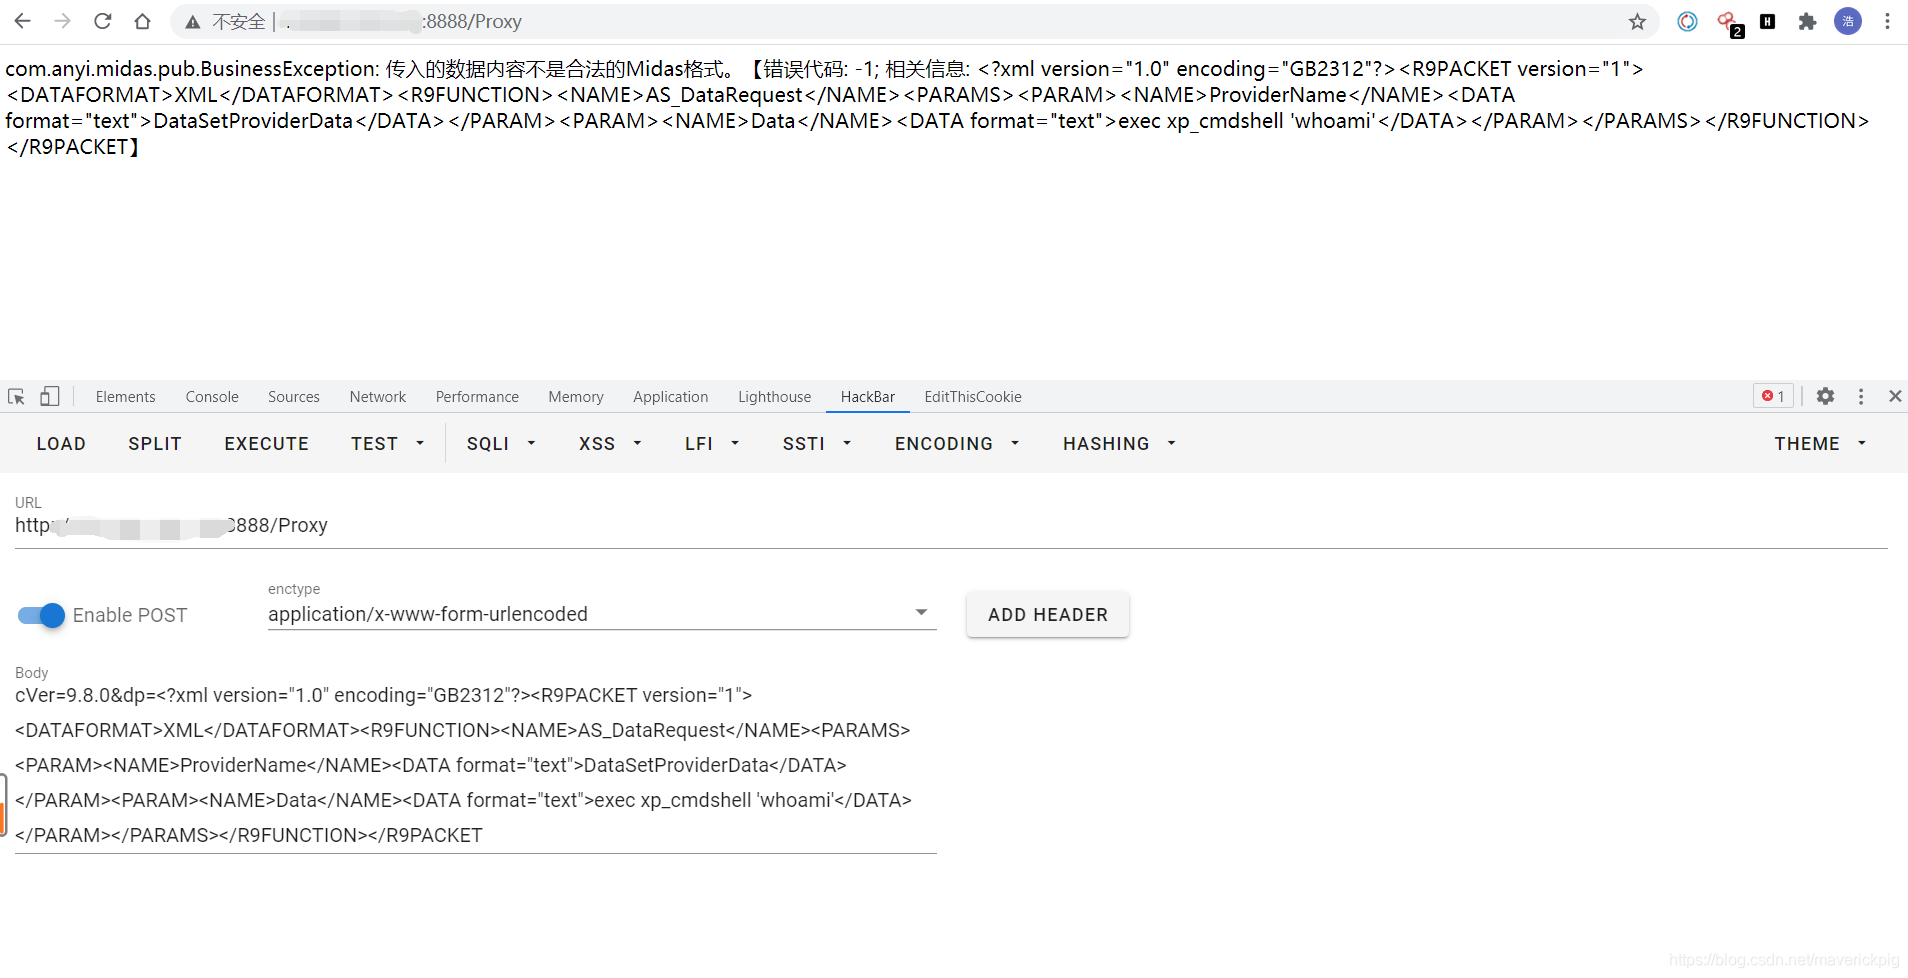1908x978 pixels.
Task: Switch to the Console tab
Action: click(x=212, y=397)
